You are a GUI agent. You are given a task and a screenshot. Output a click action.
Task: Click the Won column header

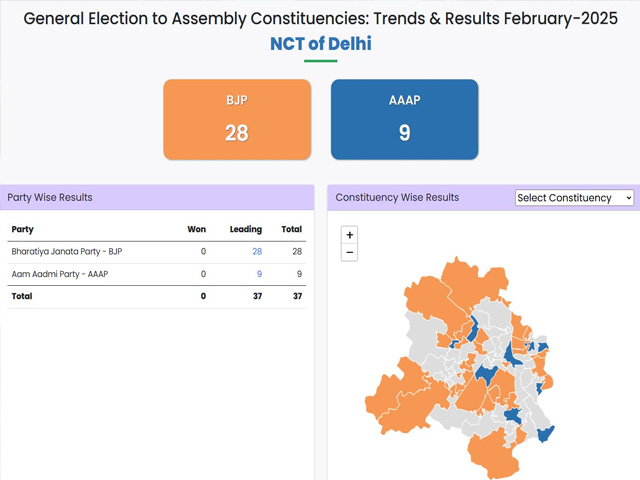pos(197,229)
